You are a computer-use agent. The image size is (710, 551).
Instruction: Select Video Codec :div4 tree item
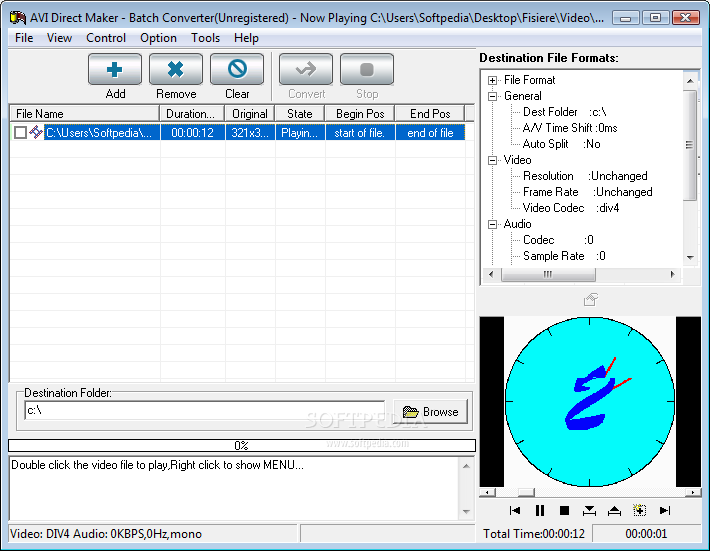571,208
